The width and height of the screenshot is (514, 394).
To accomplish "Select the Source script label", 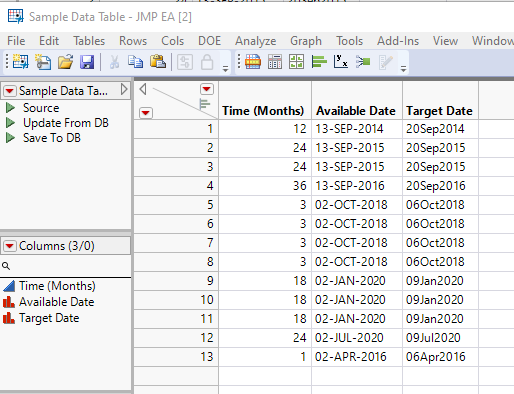I will coord(41,108).
